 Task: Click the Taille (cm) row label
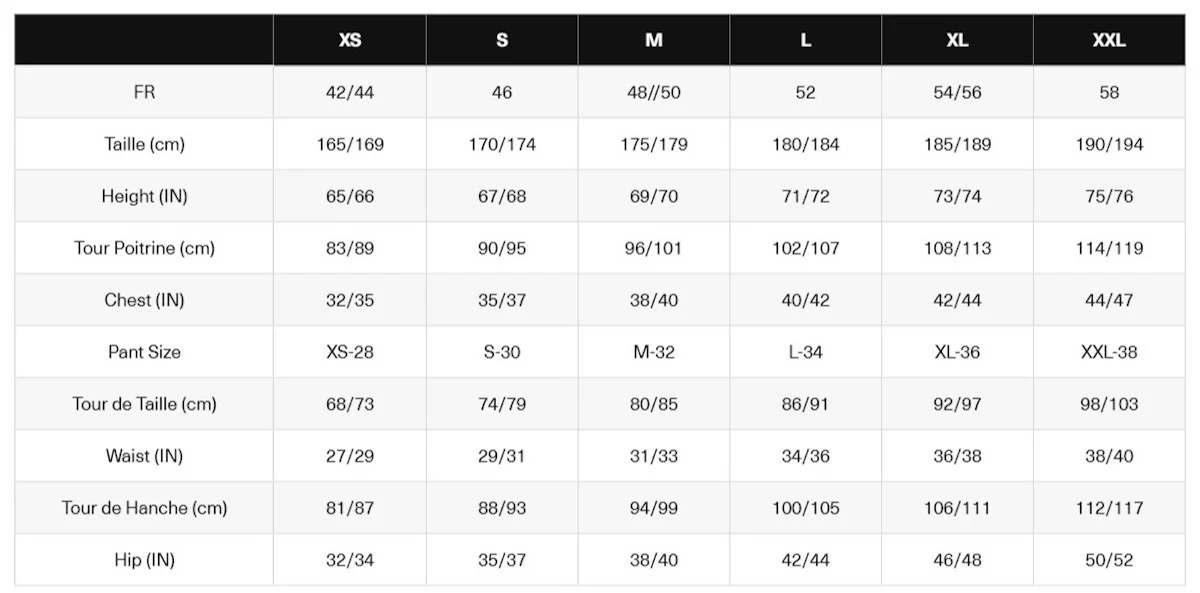coord(144,144)
